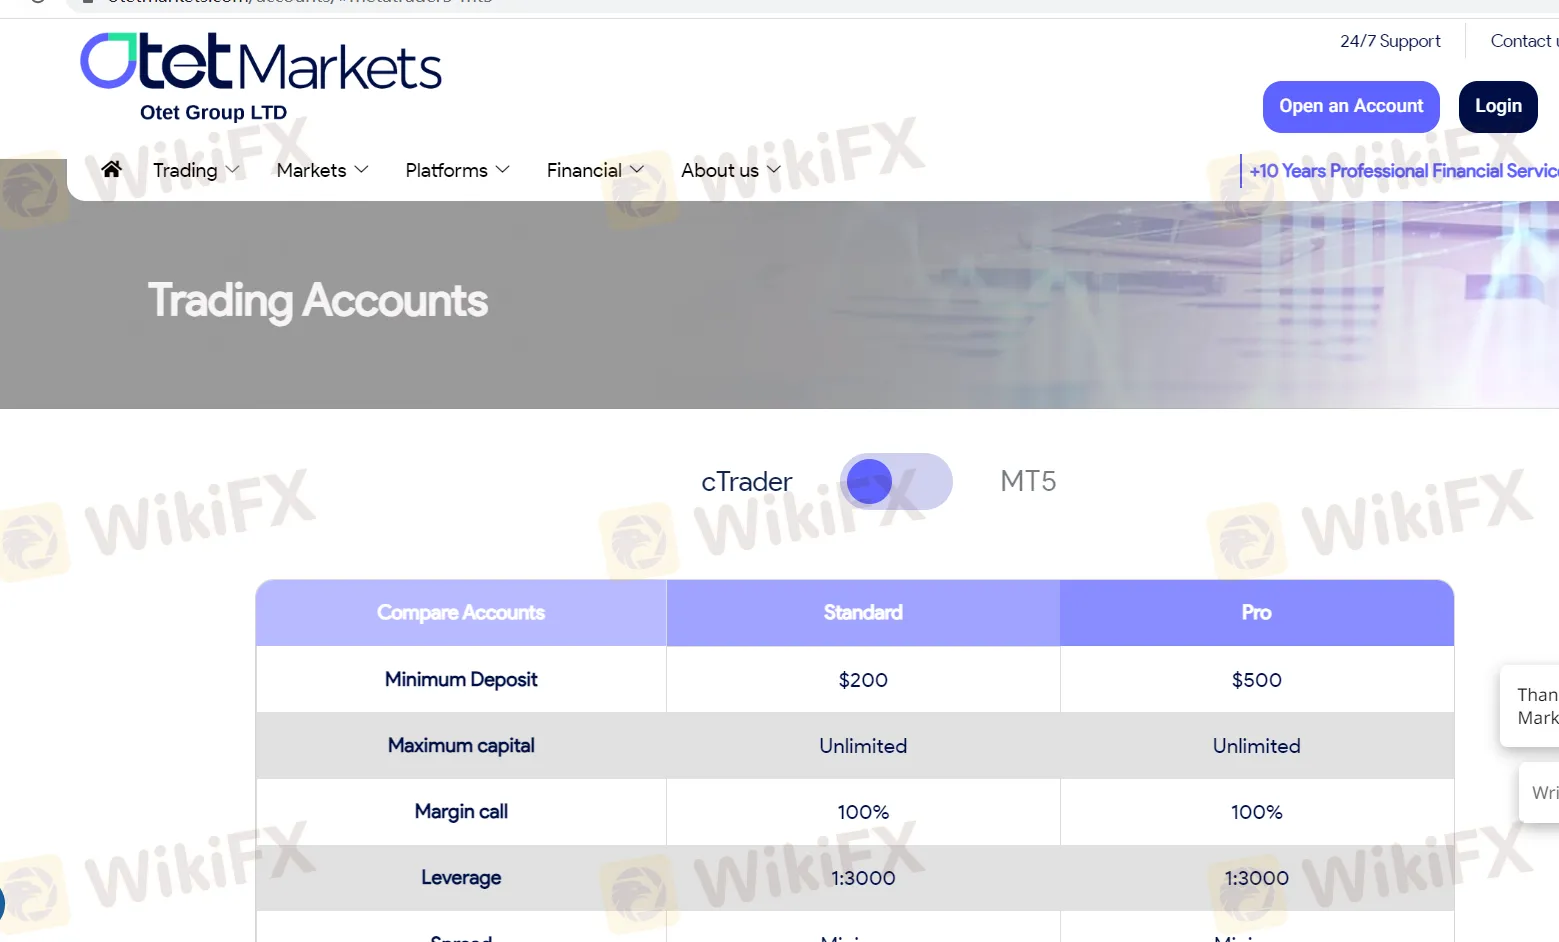Select the cTrader platform label
Viewport: 1559px width, 942px height.
click(746, 481)
